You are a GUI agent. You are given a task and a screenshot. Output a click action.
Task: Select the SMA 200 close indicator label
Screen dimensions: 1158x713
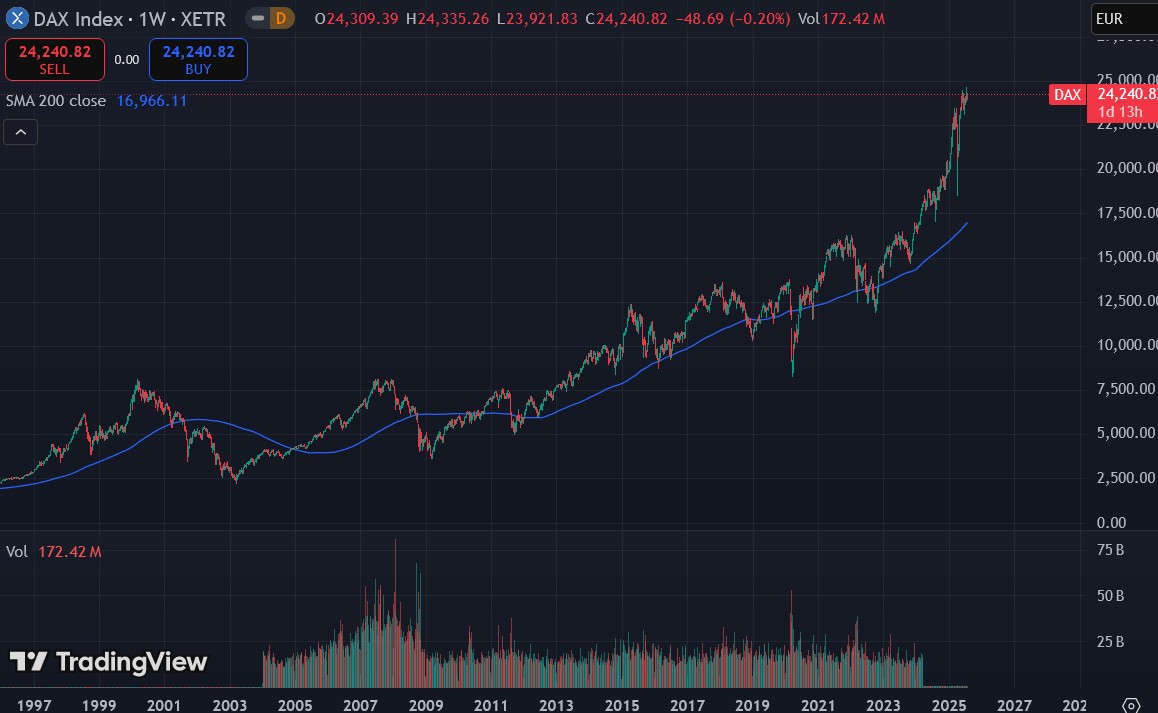point(55,100)
